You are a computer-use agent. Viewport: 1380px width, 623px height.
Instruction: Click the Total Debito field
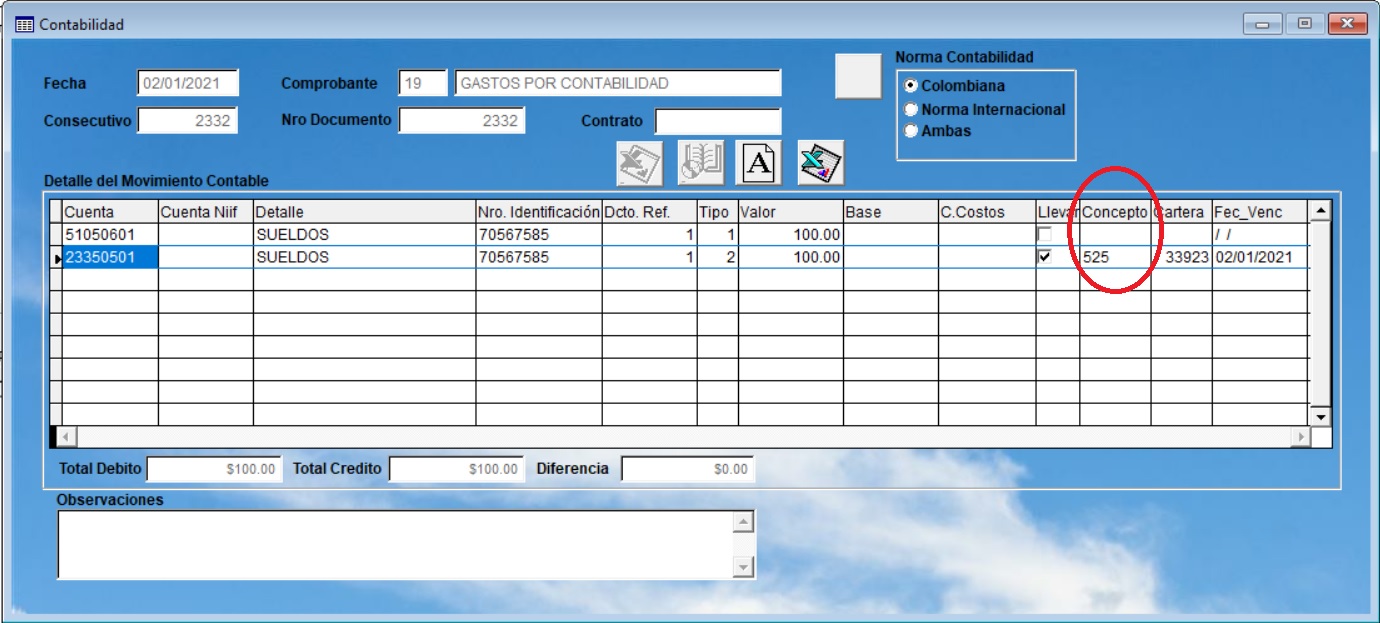click(215, 468)
